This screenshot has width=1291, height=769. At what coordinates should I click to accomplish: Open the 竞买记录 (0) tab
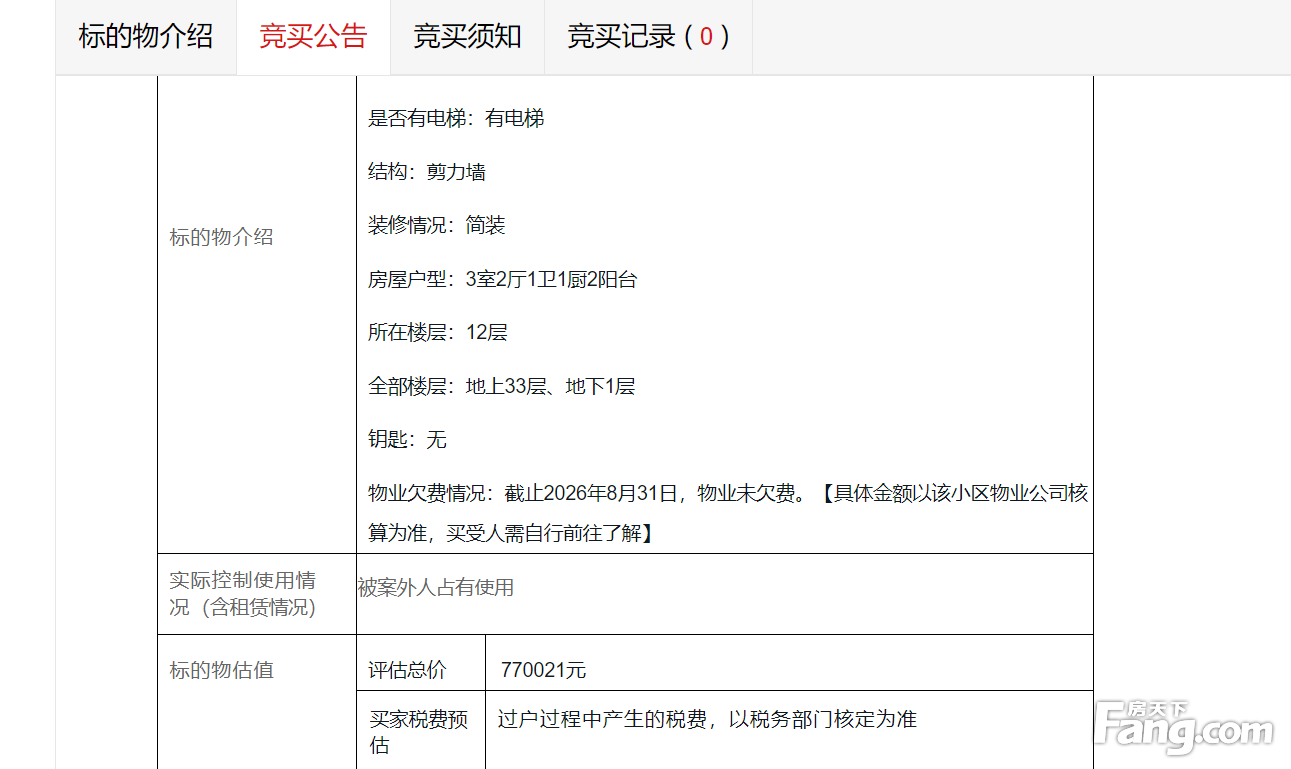pyautogui.click(x=648, y=37)
